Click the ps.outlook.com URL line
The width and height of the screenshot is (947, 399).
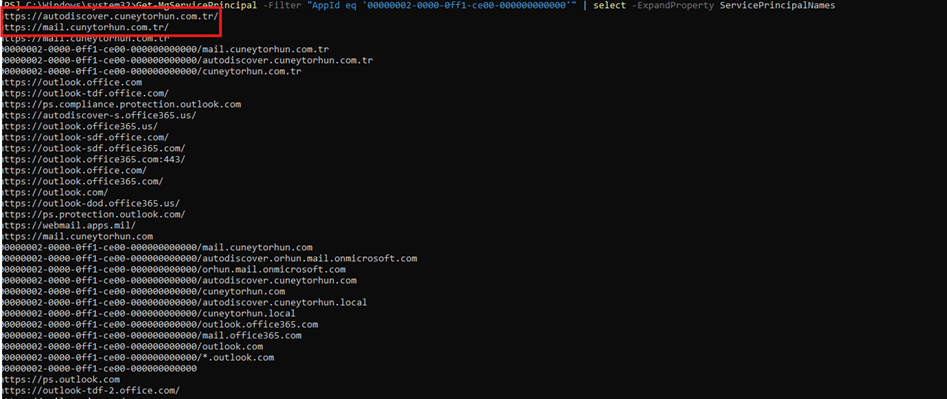coord(60,380)
